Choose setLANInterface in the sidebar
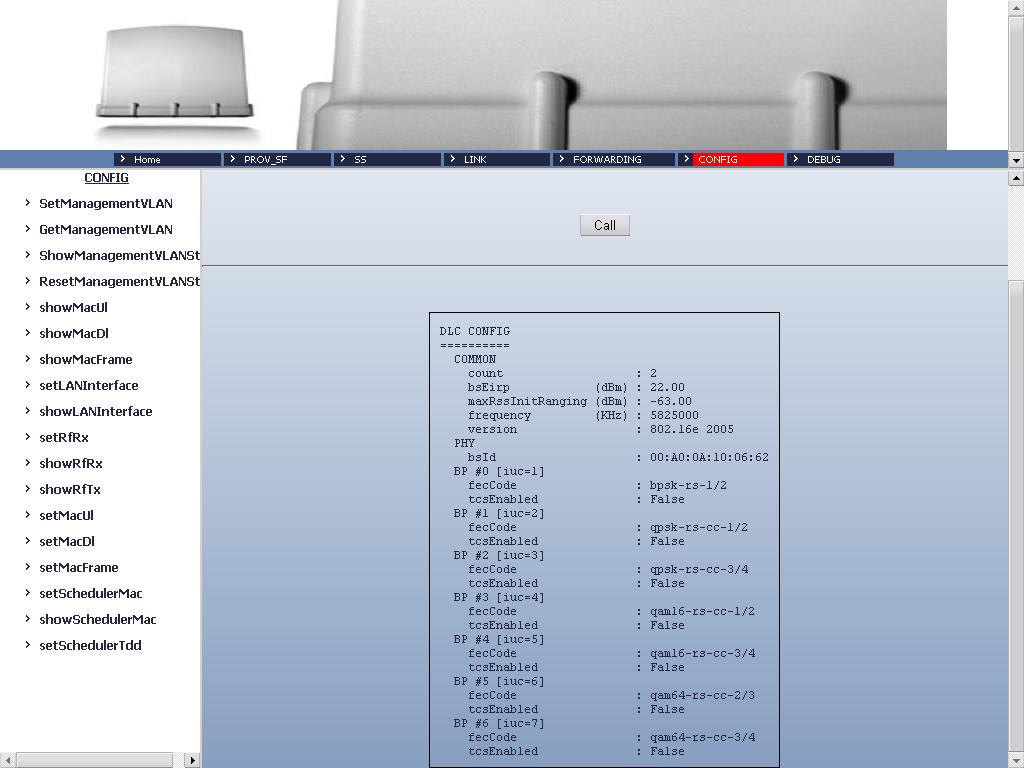 click(89, 385)
